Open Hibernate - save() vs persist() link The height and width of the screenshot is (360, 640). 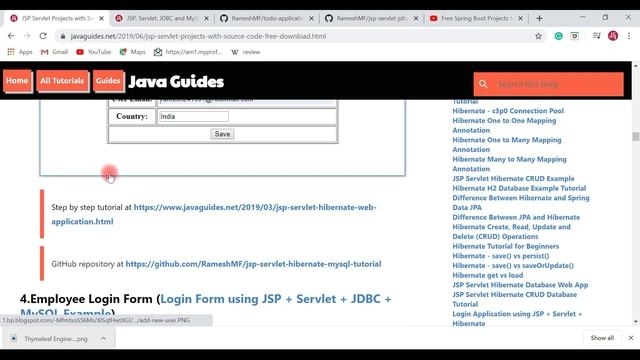[x=500, y=256]
